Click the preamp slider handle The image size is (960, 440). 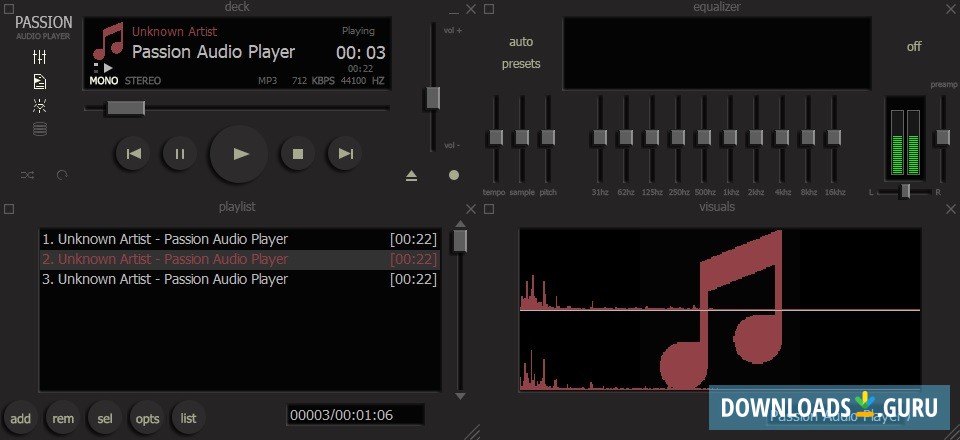[x=942, y=138]
